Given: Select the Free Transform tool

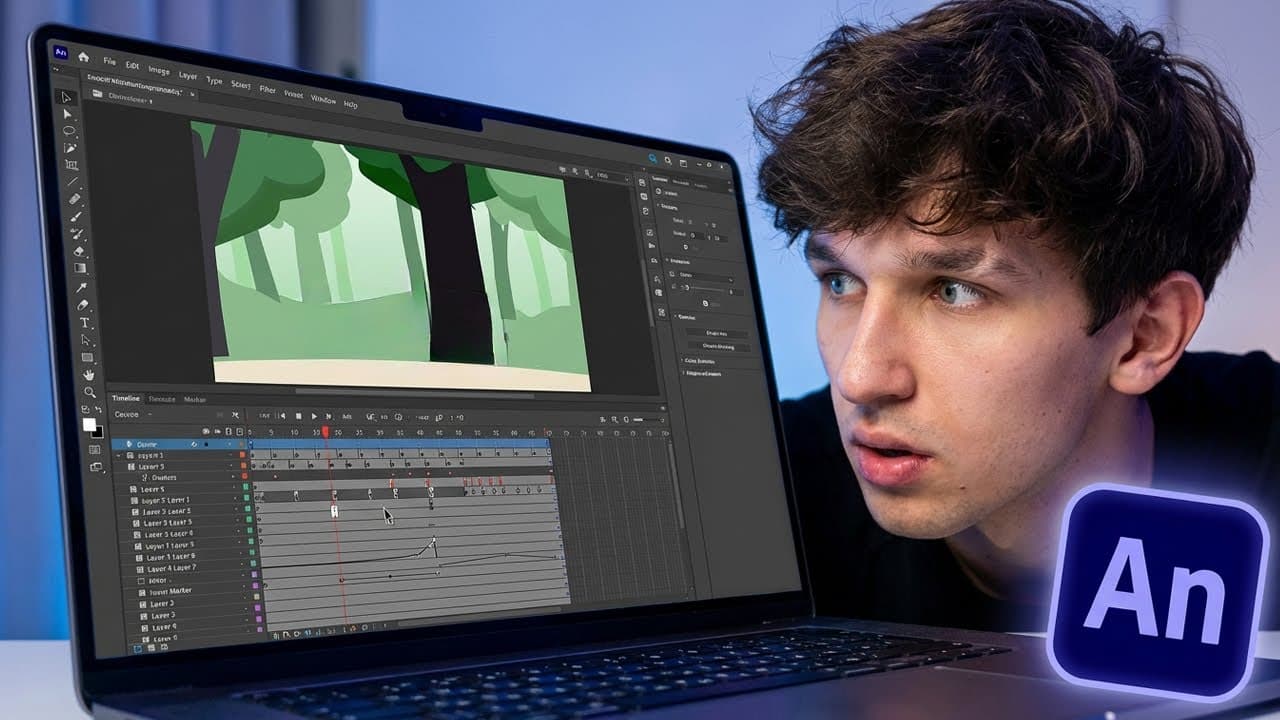Looking at the screenshot, I should pyautogui.click(x=72, y=165).
